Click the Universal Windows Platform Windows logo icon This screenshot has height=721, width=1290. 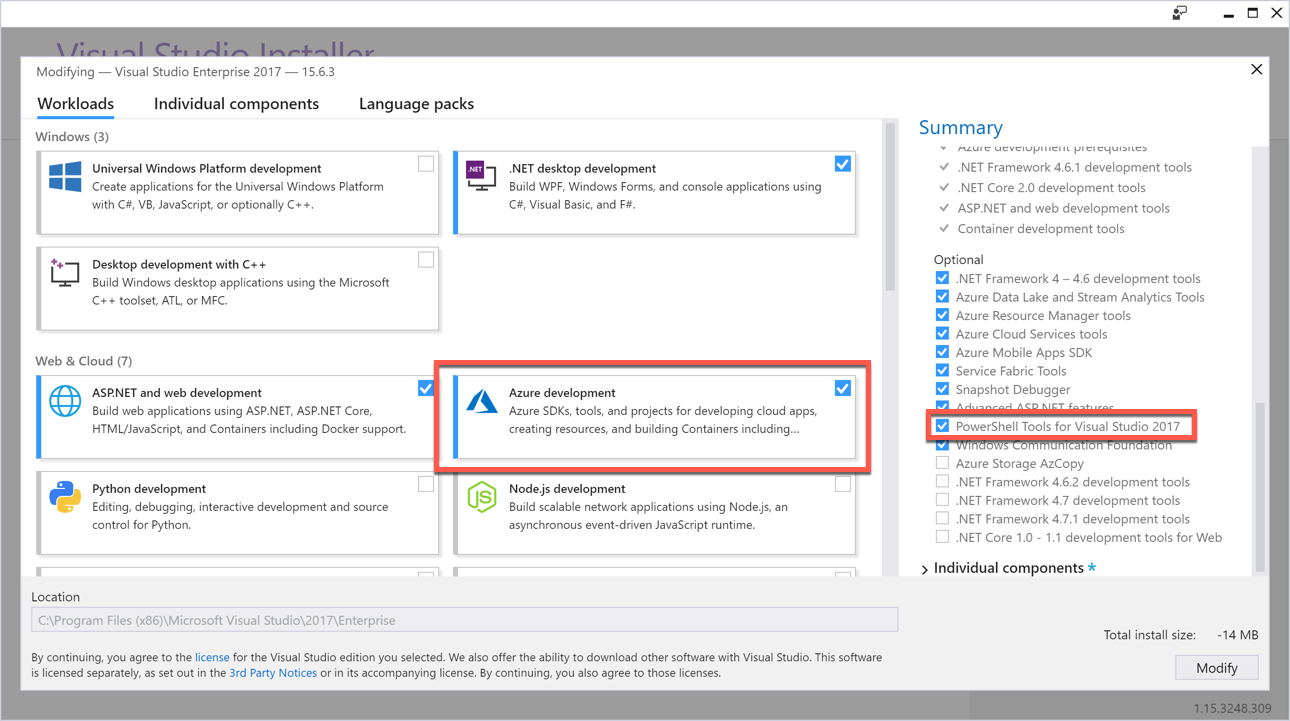65,178
